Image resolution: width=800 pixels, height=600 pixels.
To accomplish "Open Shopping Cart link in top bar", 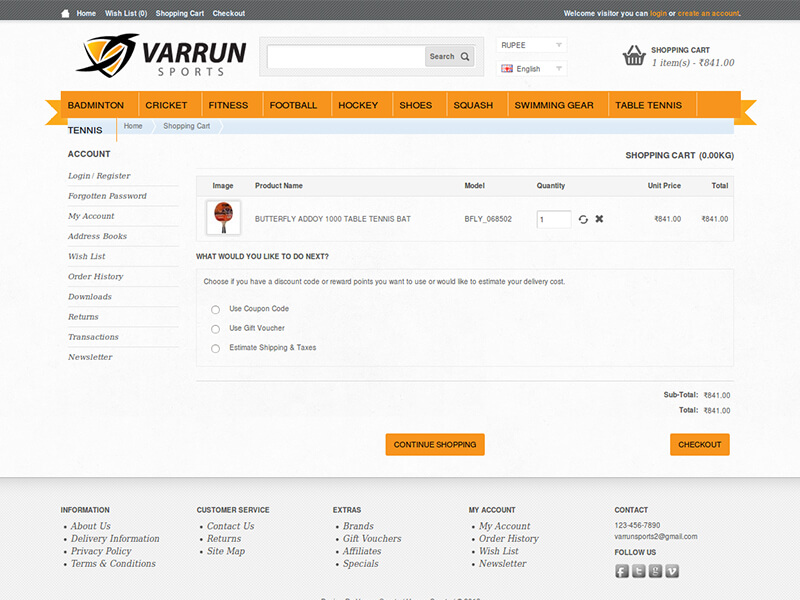I will [x=180, y=13].
